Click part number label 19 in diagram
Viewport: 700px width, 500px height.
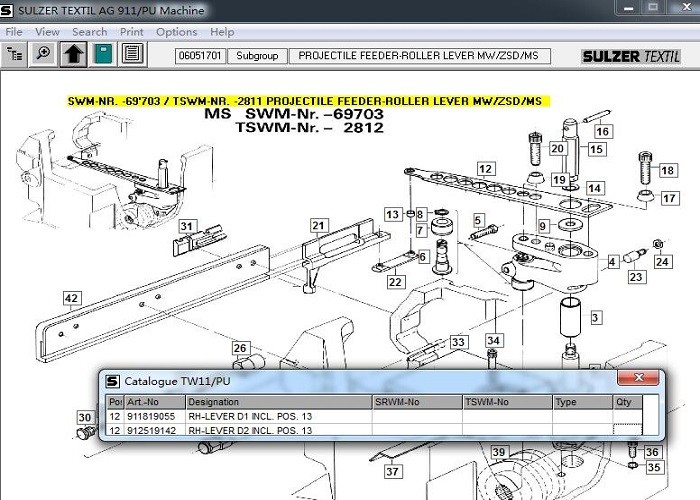(x=559, y=179)
